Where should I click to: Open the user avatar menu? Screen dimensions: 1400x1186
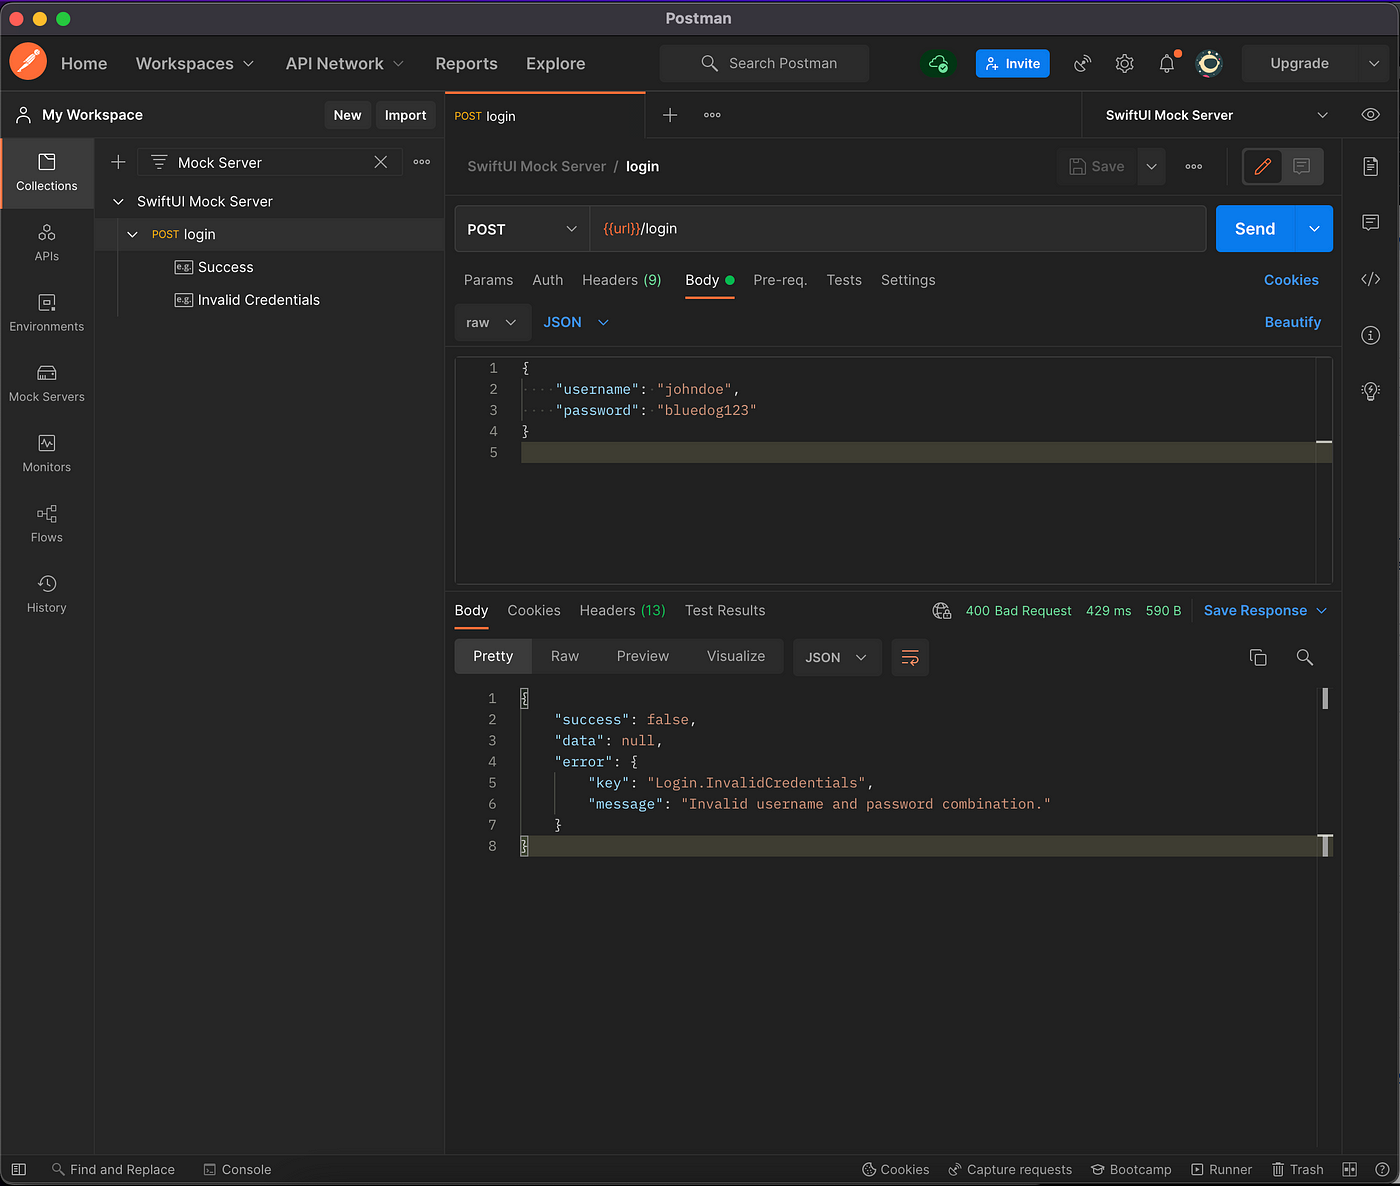pyautogui.click(x=1209, y=63)
